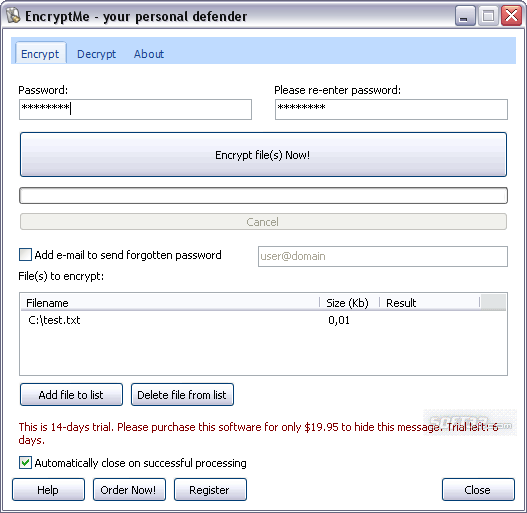Image resolution: width=527 pixels, height=513 pixels.
Task: Click the Encrypt file(s) Now! button
Action: coord(263,155)
